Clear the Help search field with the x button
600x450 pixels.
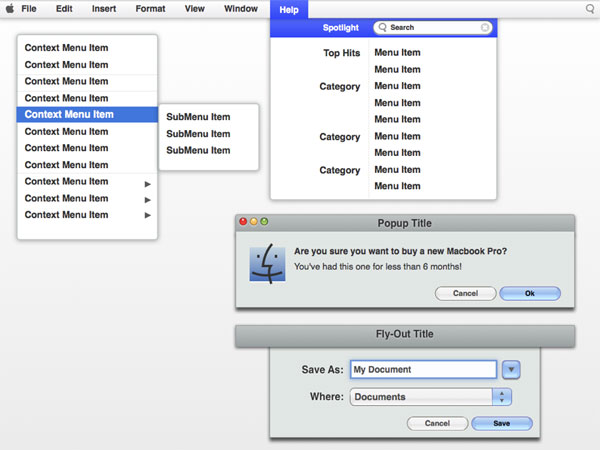(484, 28)
